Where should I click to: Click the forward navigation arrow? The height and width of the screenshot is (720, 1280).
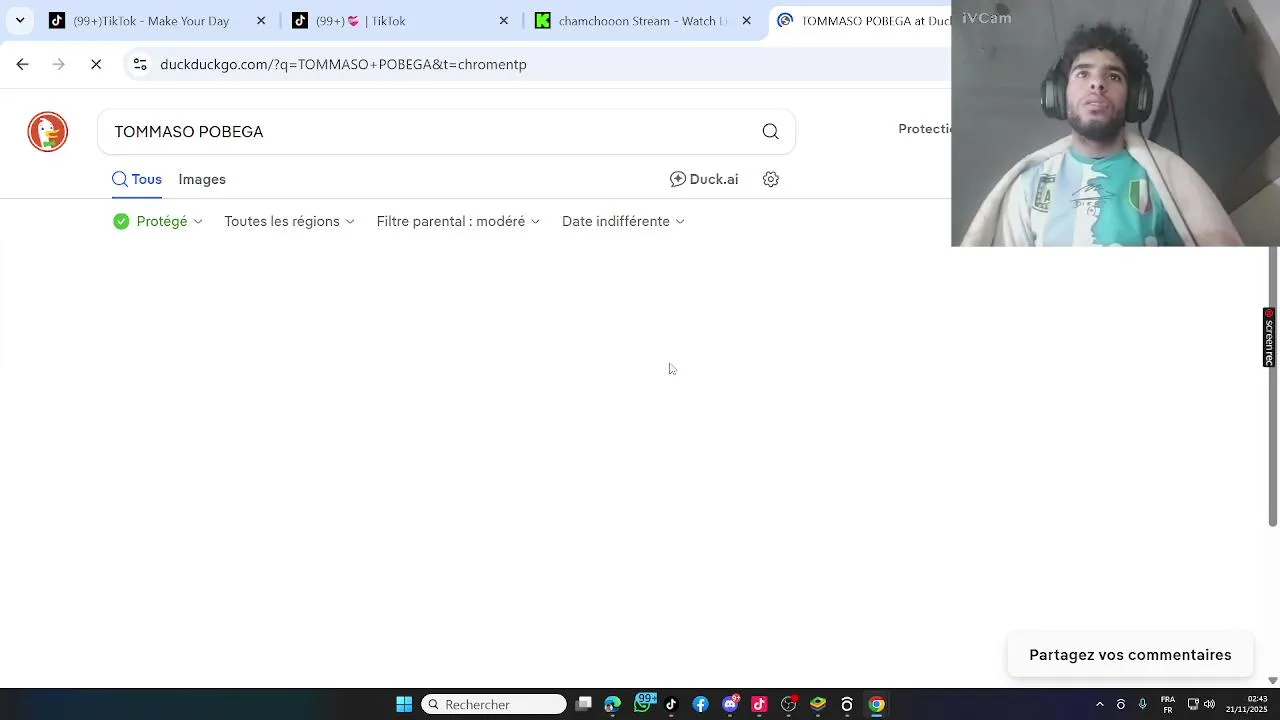click(59, 64)
